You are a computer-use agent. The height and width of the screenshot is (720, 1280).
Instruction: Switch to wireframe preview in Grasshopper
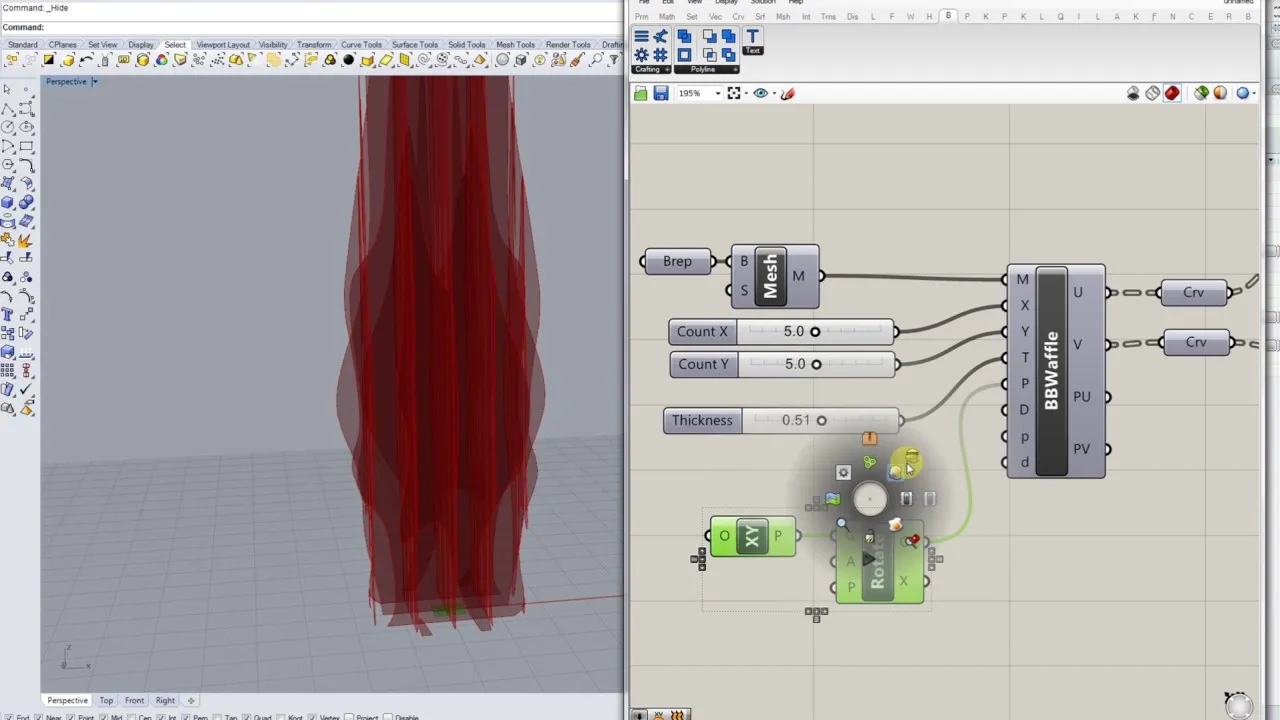tap(1153, 93)
